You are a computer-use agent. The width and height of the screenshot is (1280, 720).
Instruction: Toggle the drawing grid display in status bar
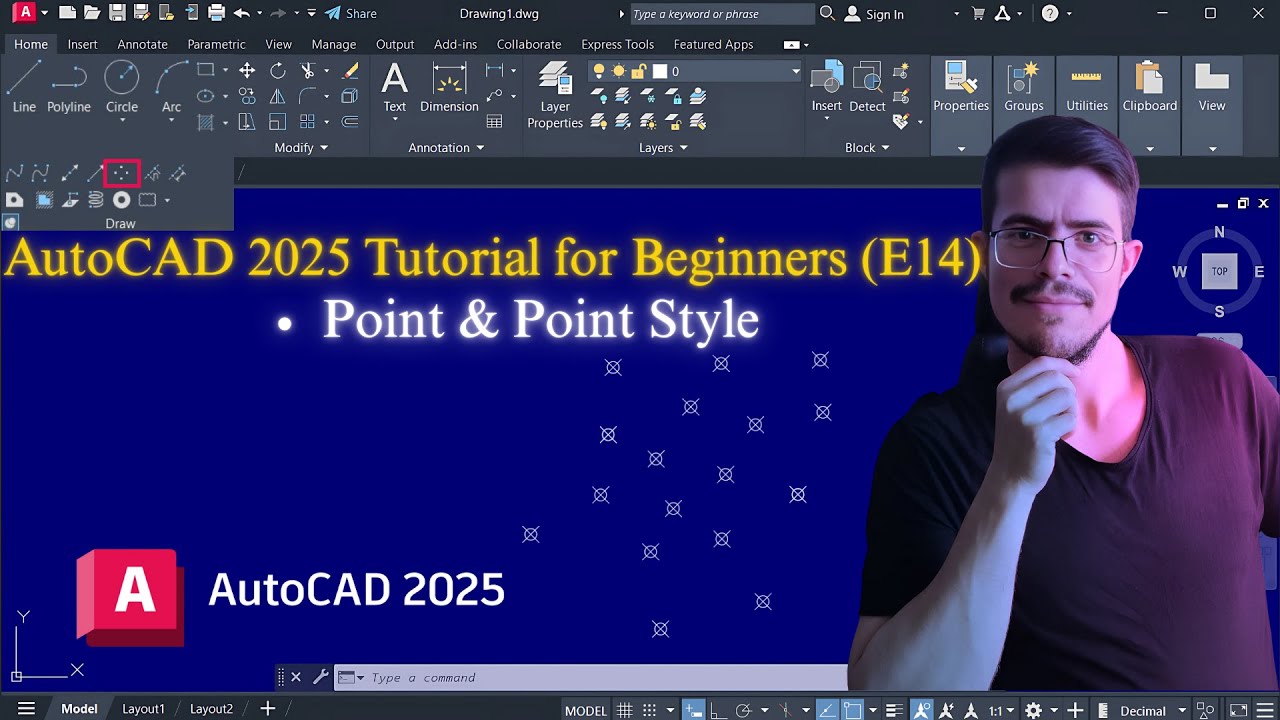625,710
